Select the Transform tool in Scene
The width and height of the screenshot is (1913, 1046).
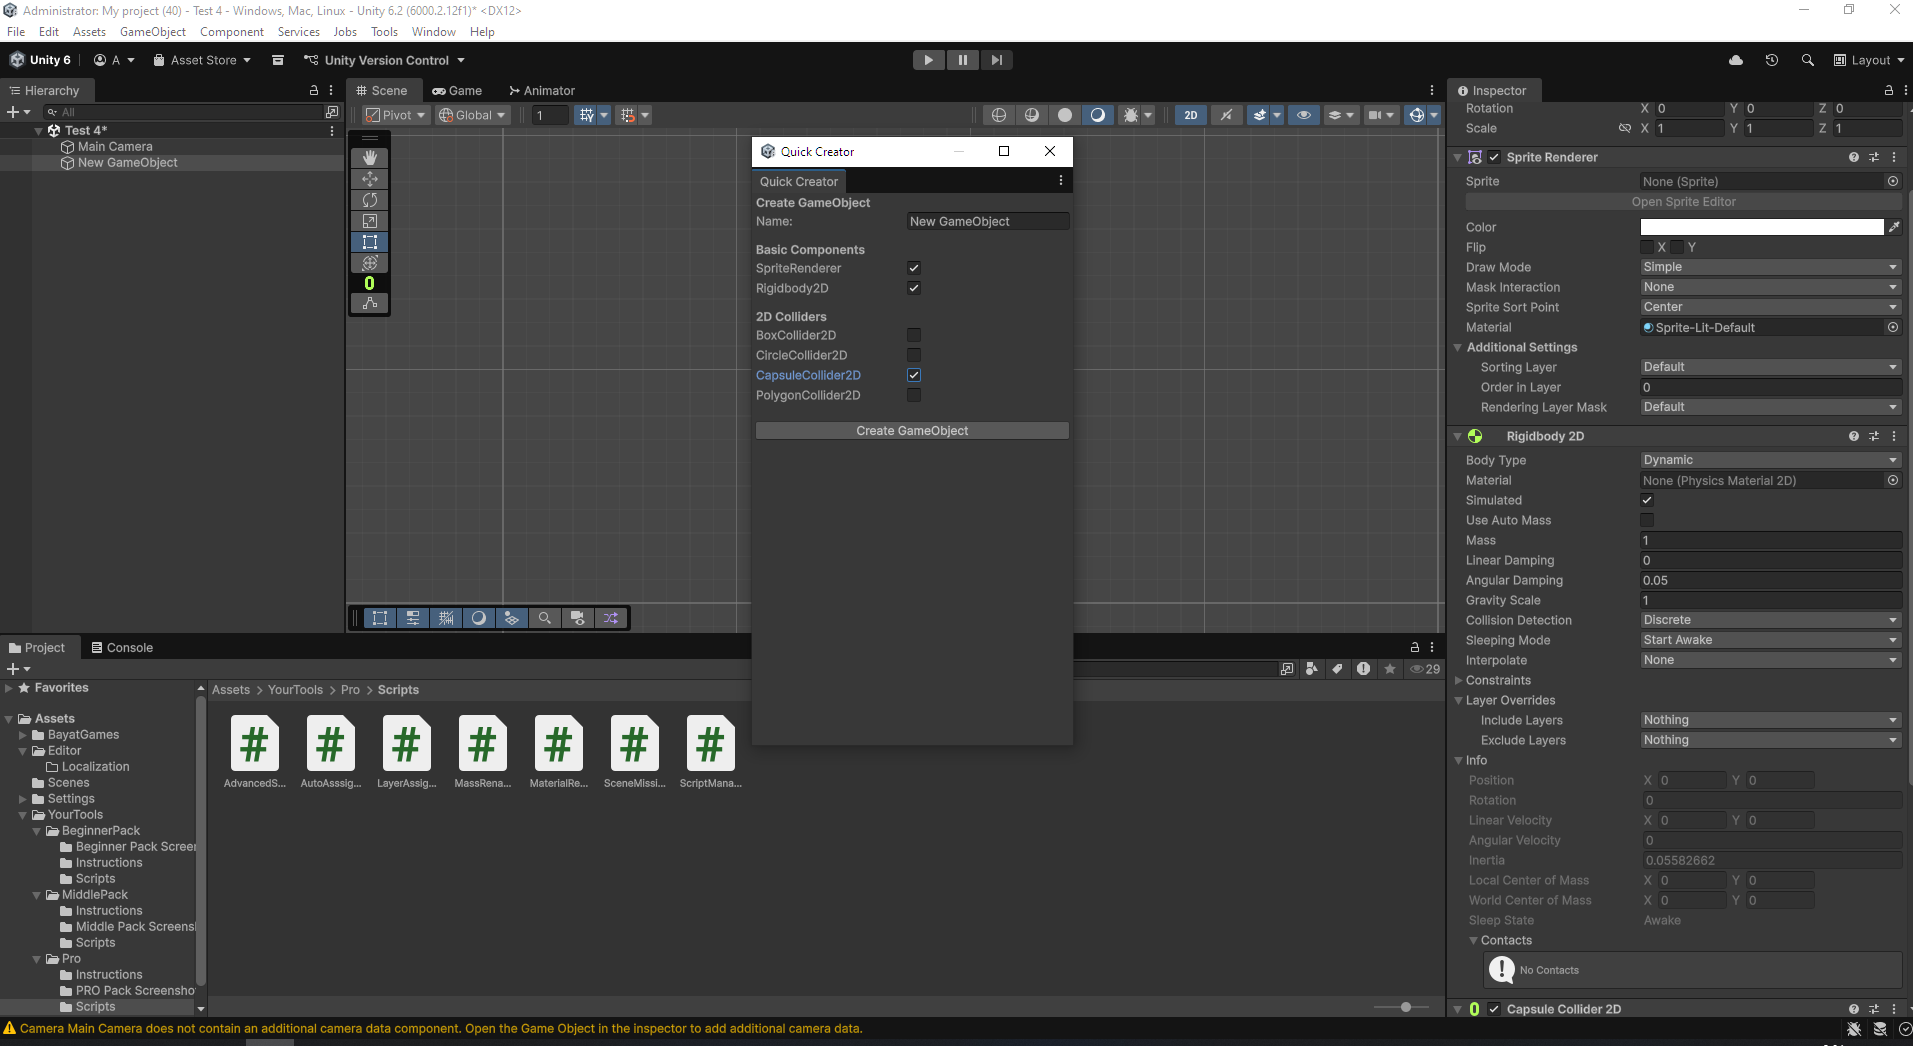tap(370, 262)
